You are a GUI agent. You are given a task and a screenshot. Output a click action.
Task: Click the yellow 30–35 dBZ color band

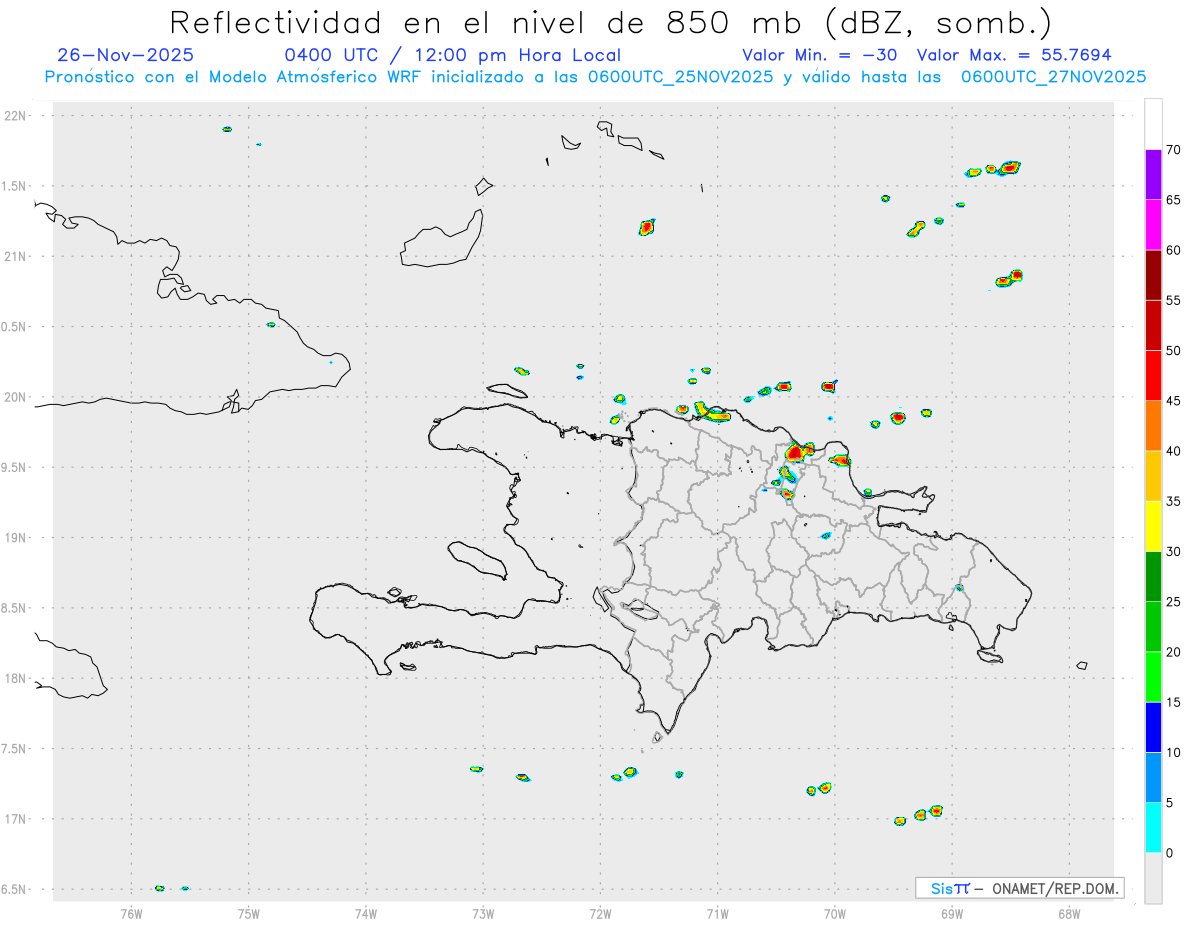pyautogui.click(x=1153, y=526)
